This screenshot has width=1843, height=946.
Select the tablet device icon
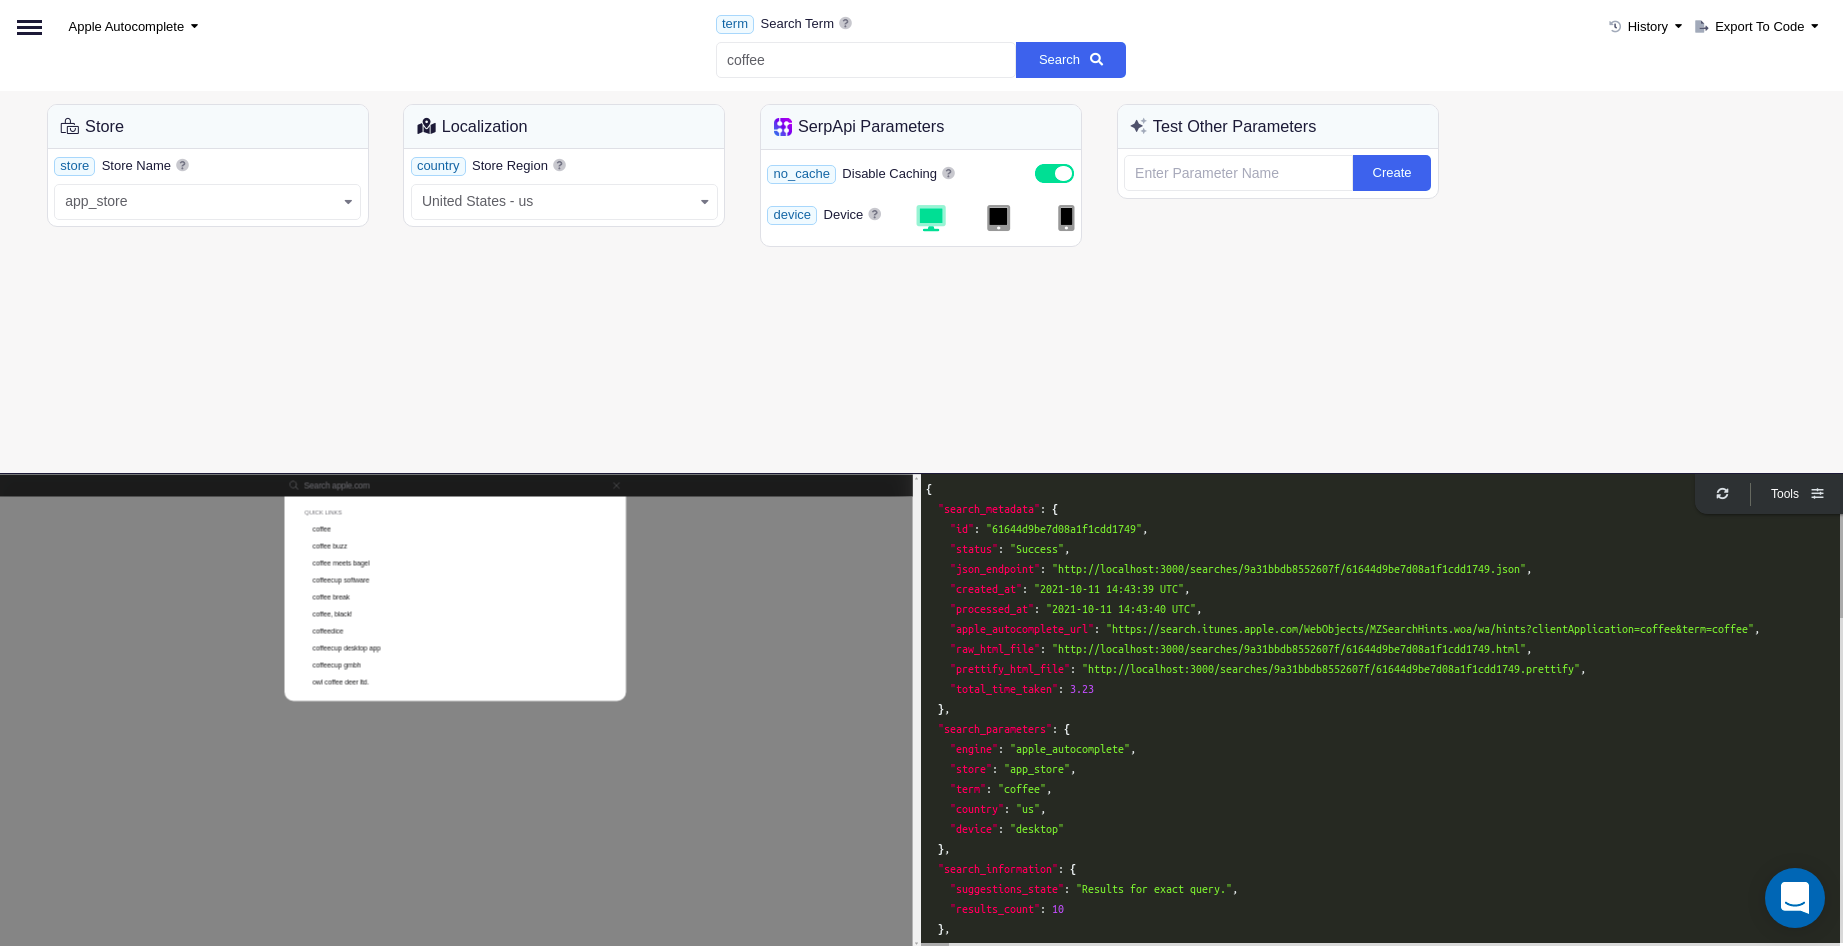point(998,217)
